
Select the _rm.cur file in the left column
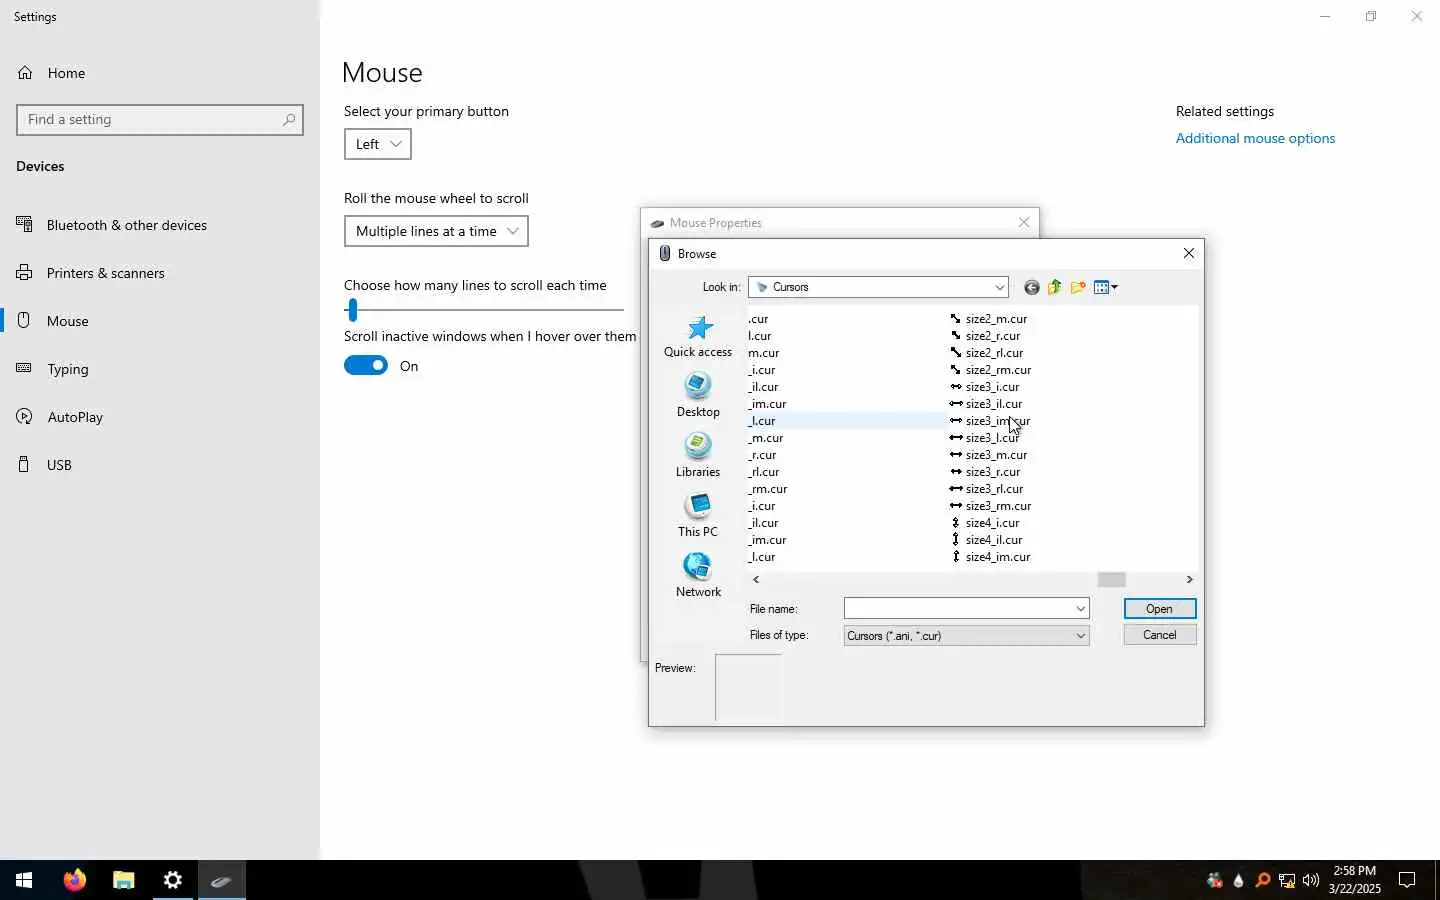click(x=768, y=489)
